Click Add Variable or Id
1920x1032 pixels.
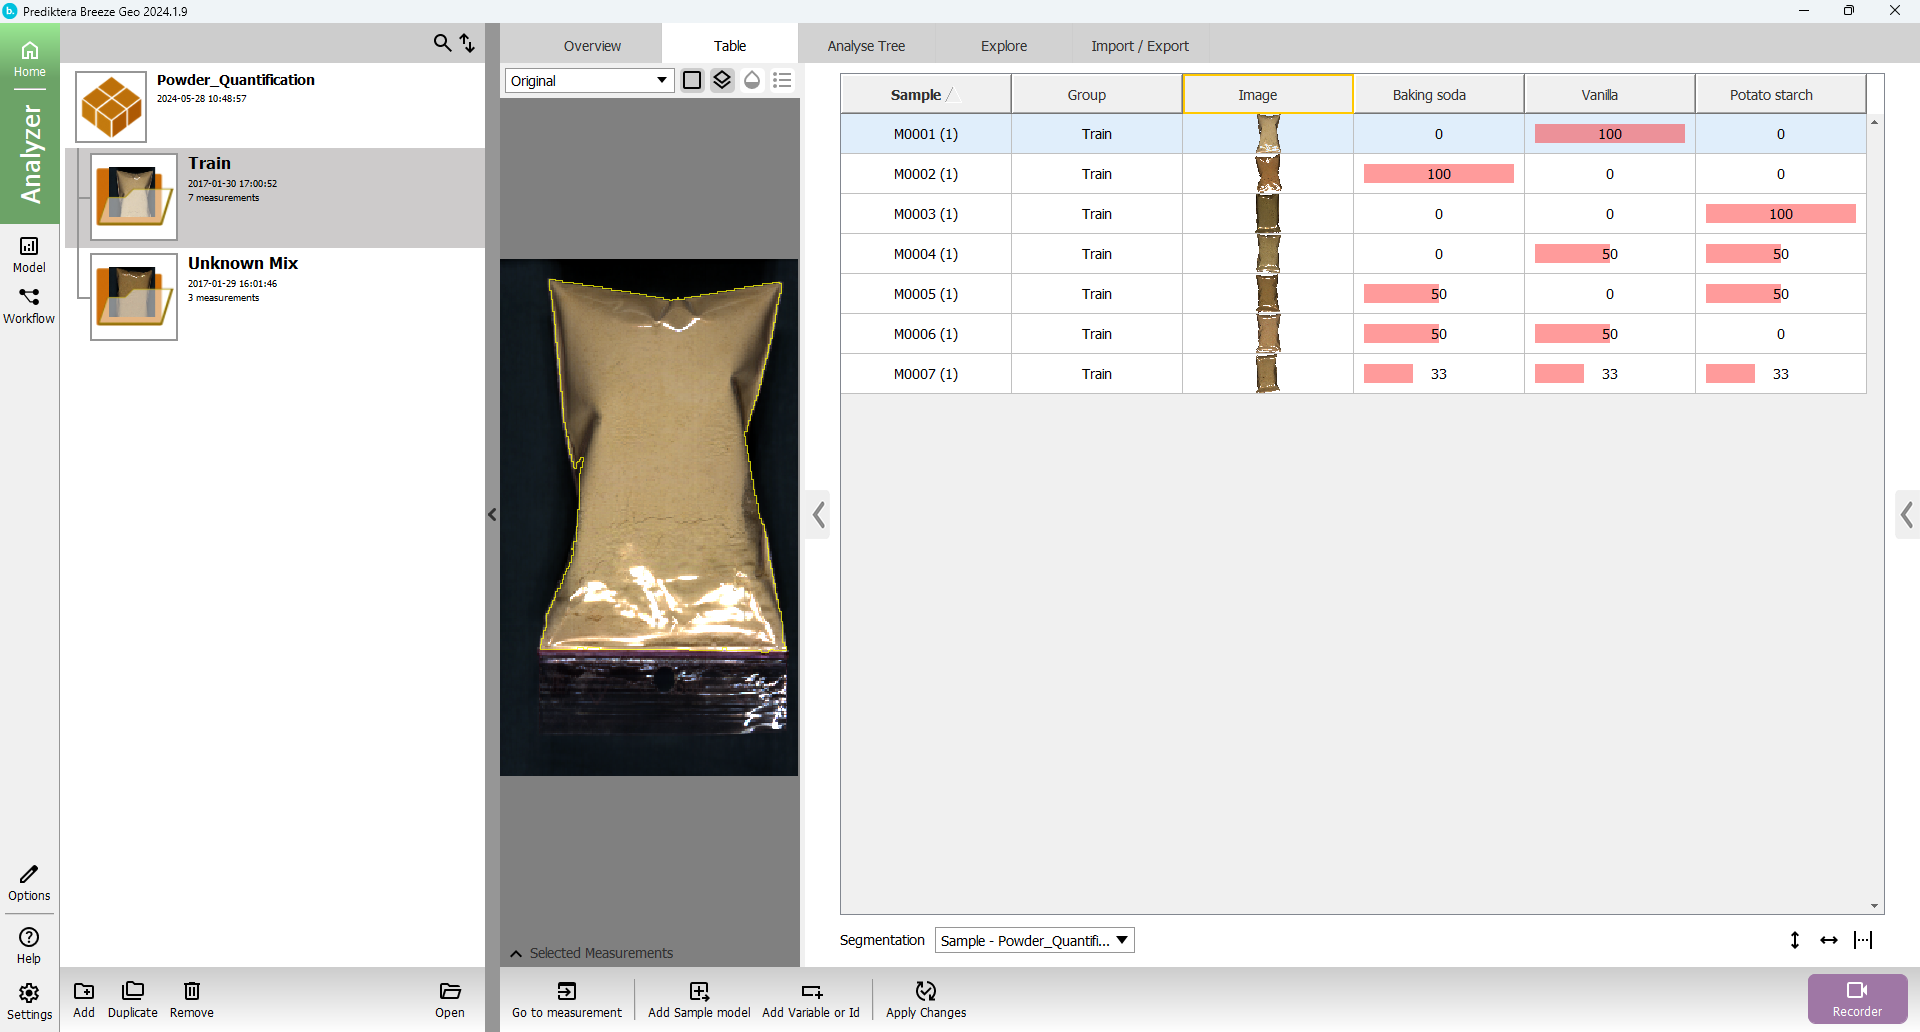[x=810, y=999]
